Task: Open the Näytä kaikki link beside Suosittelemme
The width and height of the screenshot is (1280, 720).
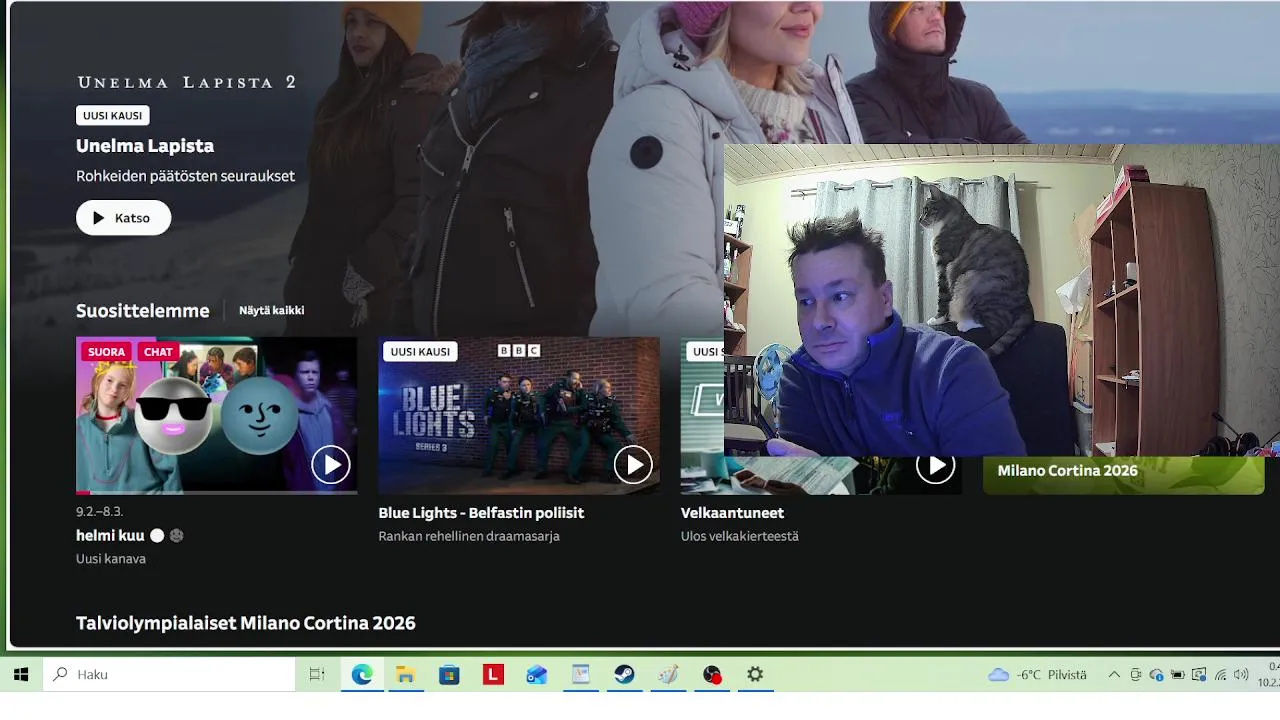Action: coord(271,311)
